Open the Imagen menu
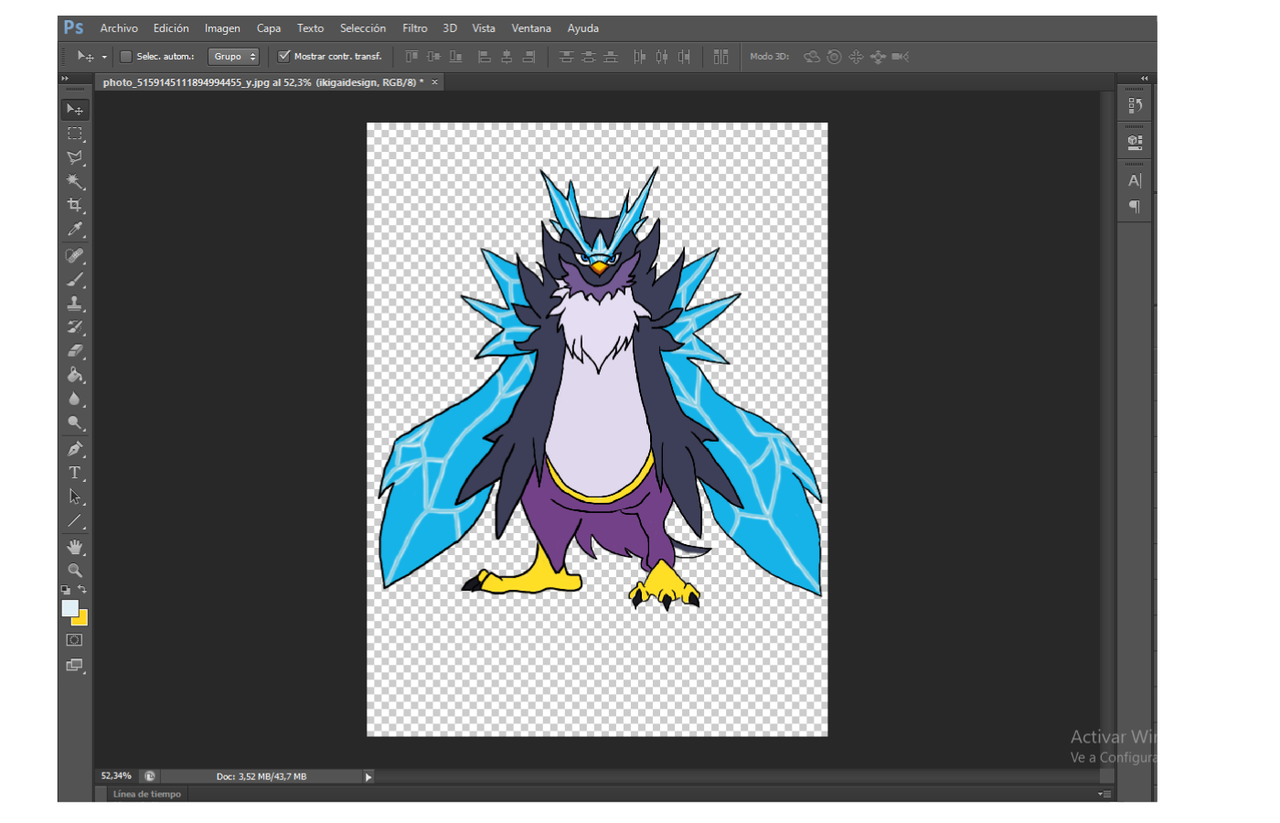 222,28
